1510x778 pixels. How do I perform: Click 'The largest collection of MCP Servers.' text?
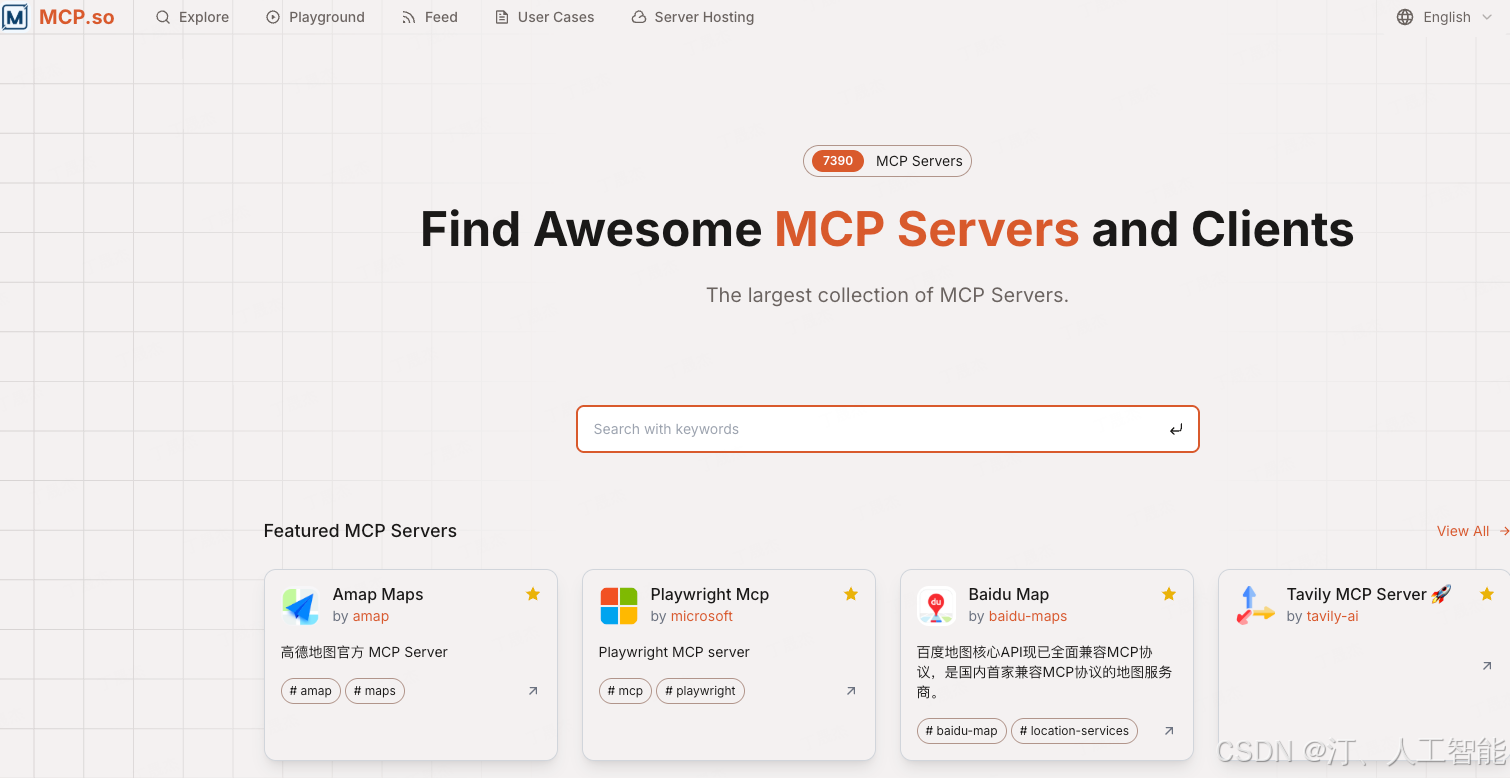tap(887, 295)
